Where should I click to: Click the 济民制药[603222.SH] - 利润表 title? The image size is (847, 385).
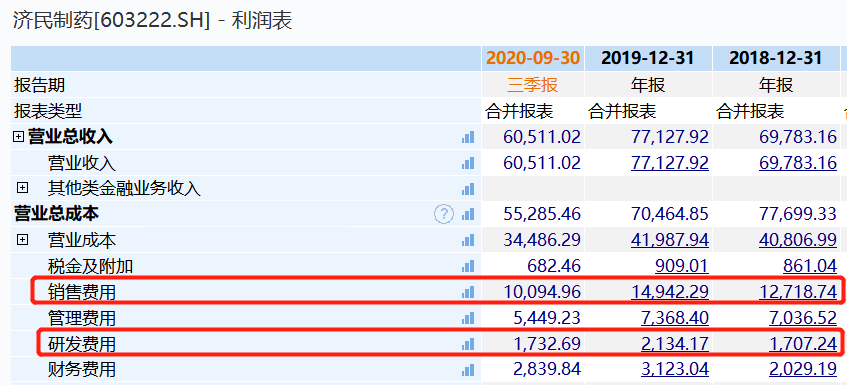pos(152,21)
